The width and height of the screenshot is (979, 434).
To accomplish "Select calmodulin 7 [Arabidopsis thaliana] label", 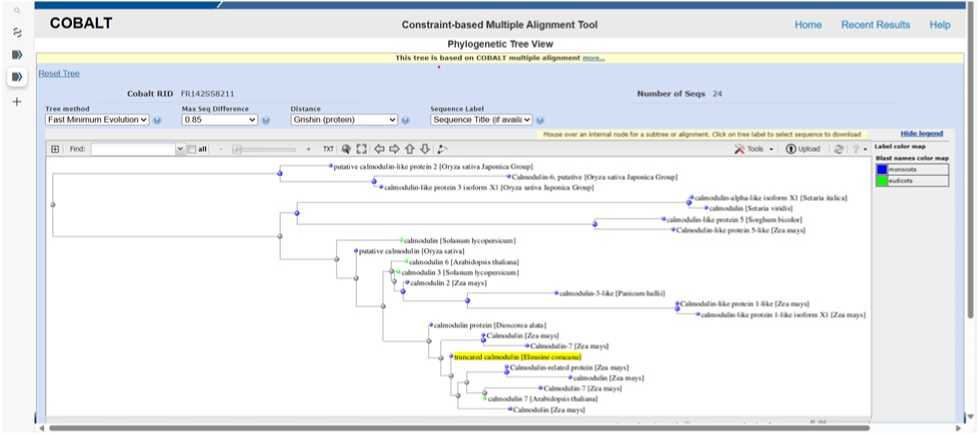I will (543, 398).
